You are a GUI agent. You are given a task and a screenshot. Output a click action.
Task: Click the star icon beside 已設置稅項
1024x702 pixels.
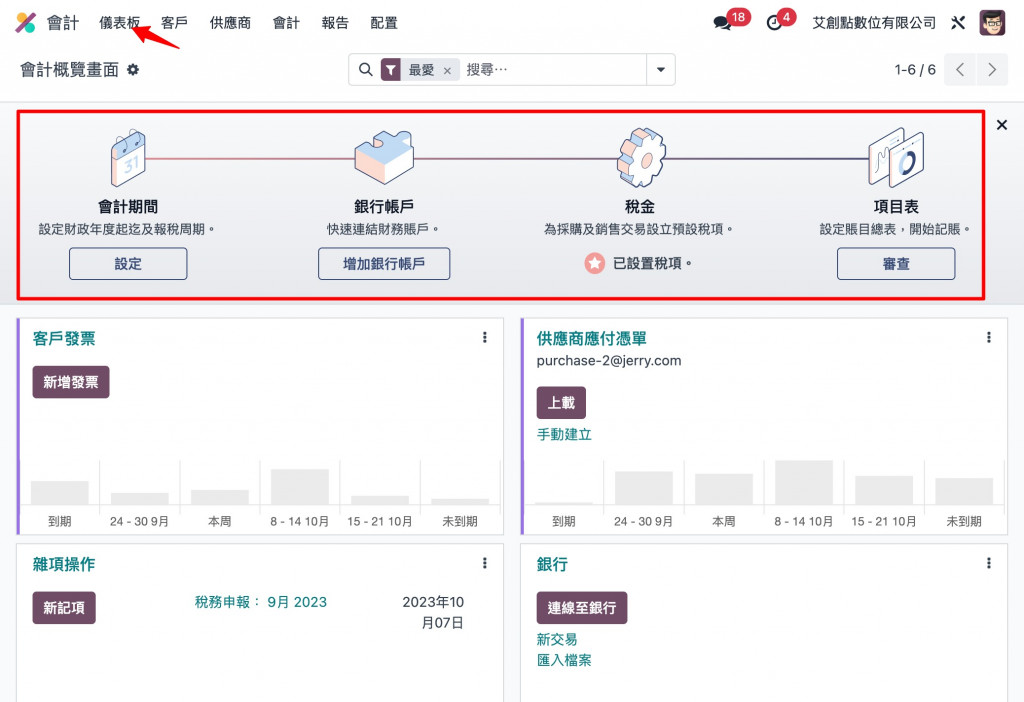click(594, 263)
